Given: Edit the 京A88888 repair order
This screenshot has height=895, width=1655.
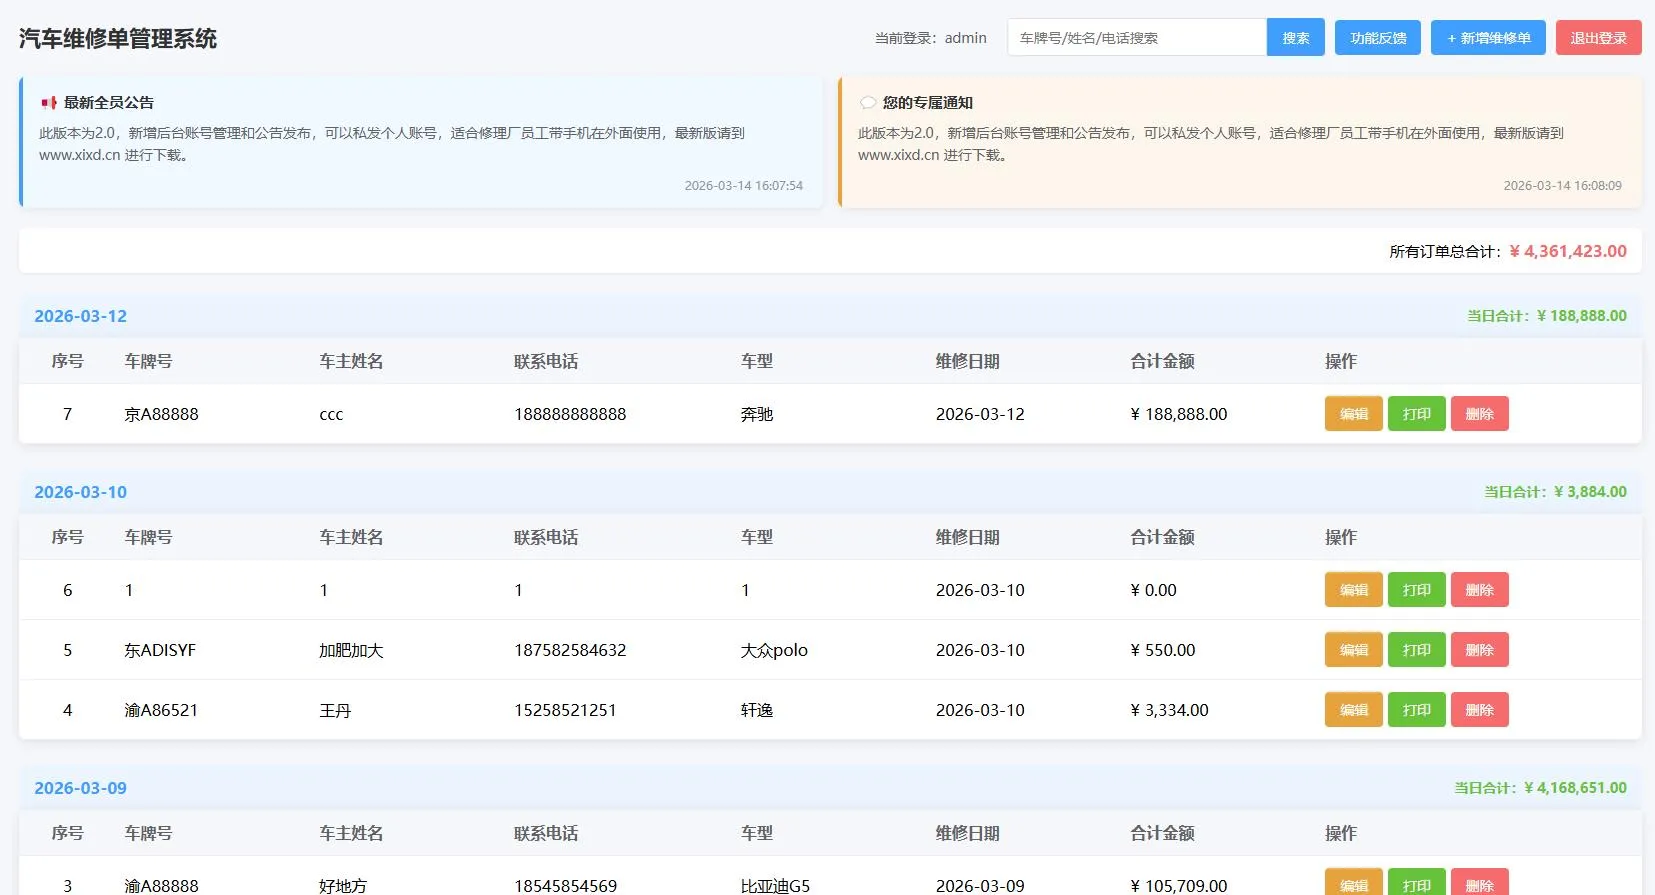Looking at the screenshot, I should (x=1353, y=414).
